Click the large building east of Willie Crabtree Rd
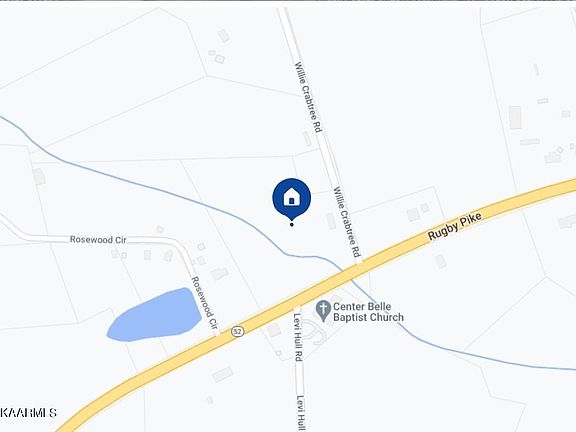This screenshot has width=576, height=432. [515, 118]
